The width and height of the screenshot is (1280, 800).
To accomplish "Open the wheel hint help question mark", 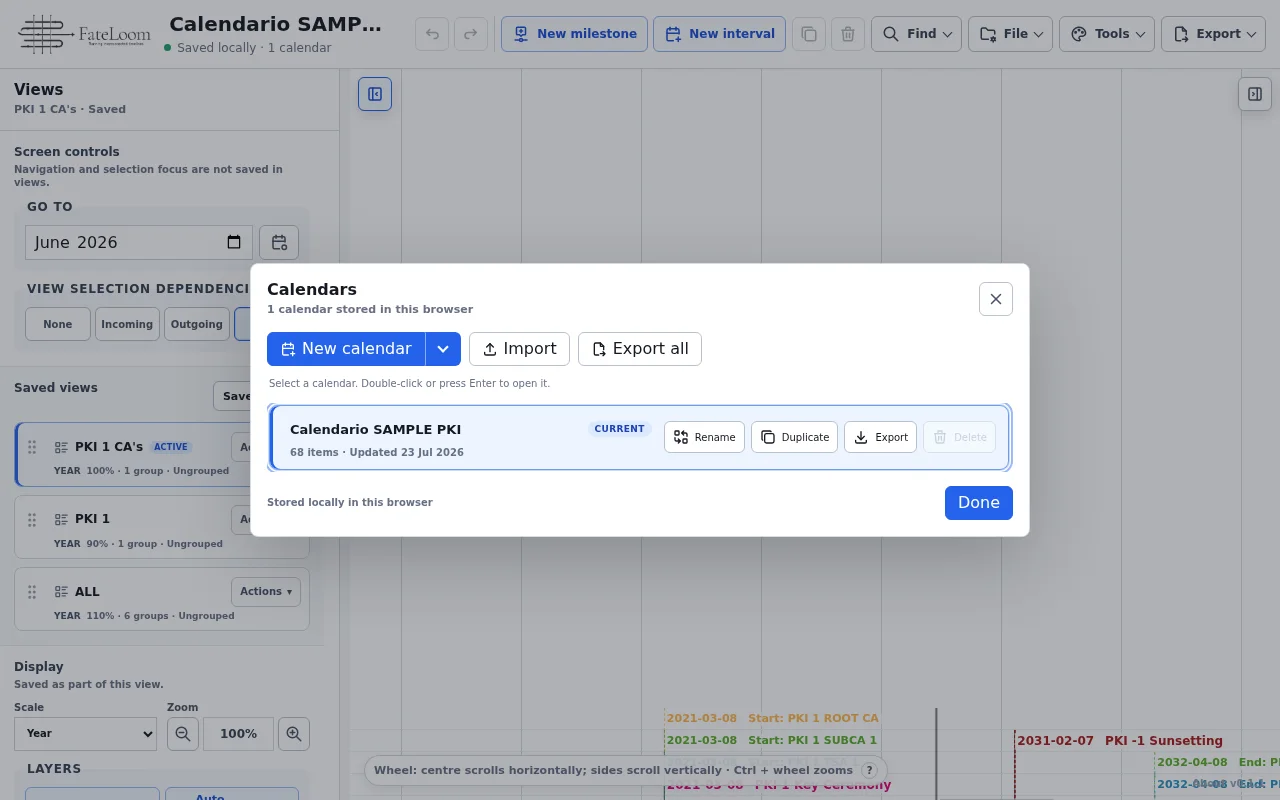I will pyautogui.click(x=870, y=770).
